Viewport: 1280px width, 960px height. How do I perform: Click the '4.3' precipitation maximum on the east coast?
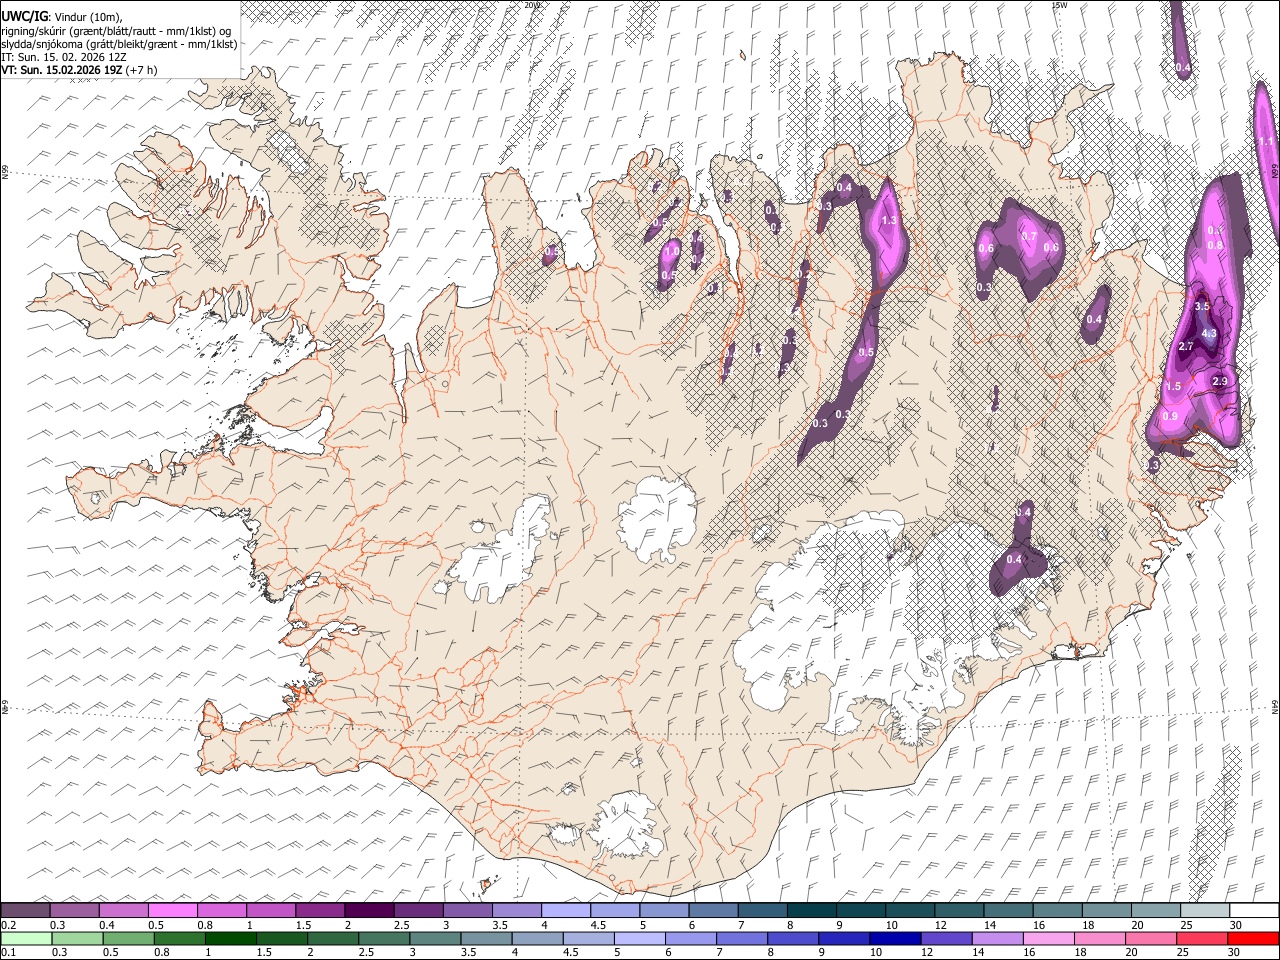pyautogui.click(x=1209, y=334)
